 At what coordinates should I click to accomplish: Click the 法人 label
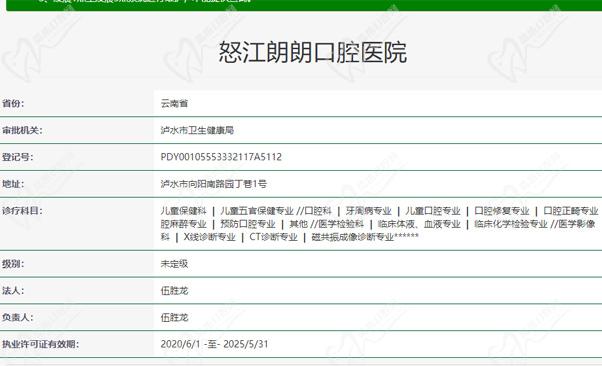tap(13, 291)
